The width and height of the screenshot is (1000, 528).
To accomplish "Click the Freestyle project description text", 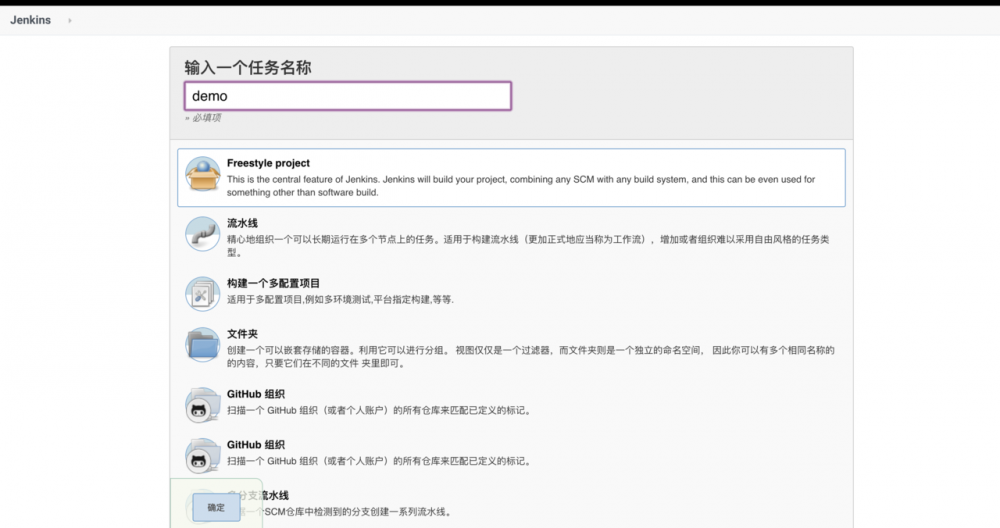I will [521, 186].
